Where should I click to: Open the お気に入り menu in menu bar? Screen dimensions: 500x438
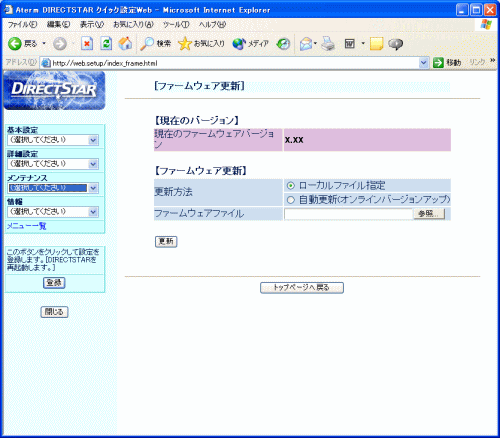(133, 25)
